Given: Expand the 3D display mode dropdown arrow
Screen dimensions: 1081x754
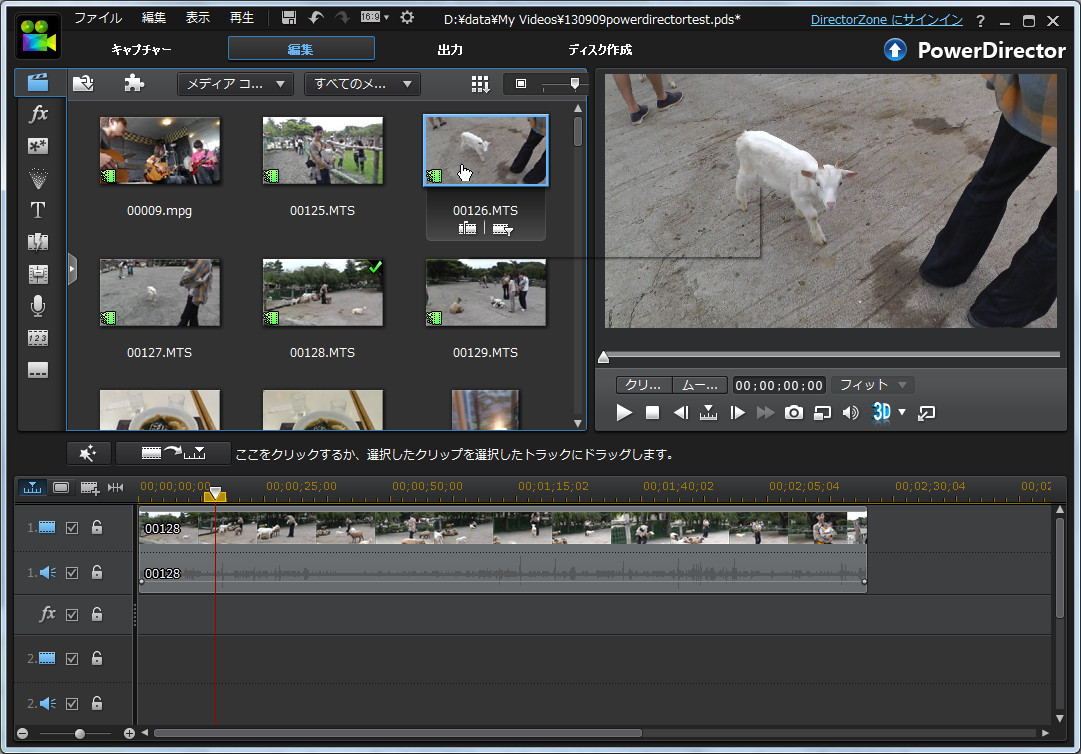Looking at the screenshot, I should coord(901,412).
